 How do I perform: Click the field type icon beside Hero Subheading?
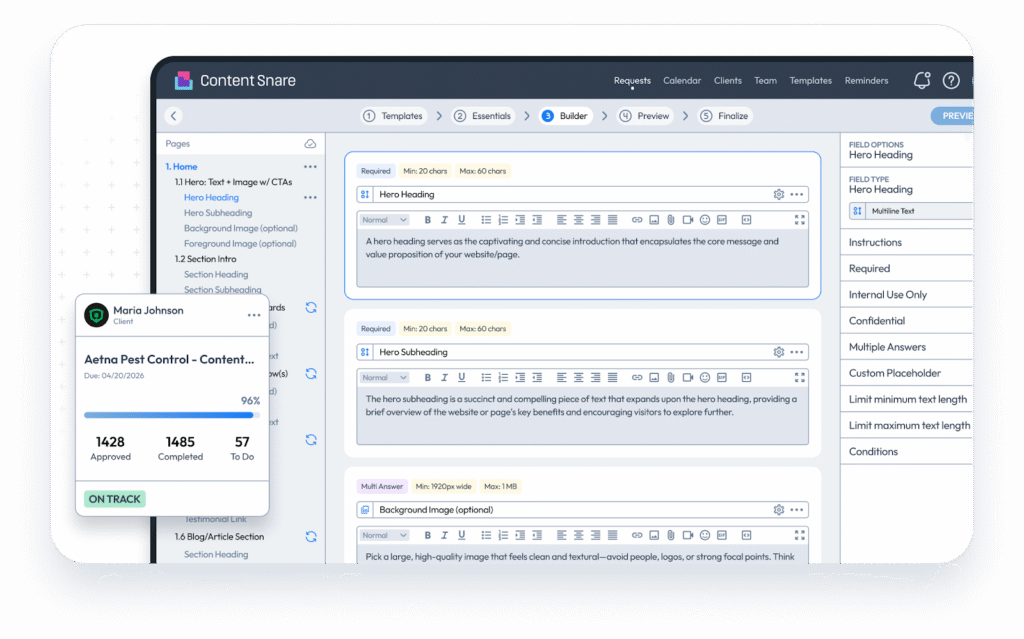pos(365,352)
